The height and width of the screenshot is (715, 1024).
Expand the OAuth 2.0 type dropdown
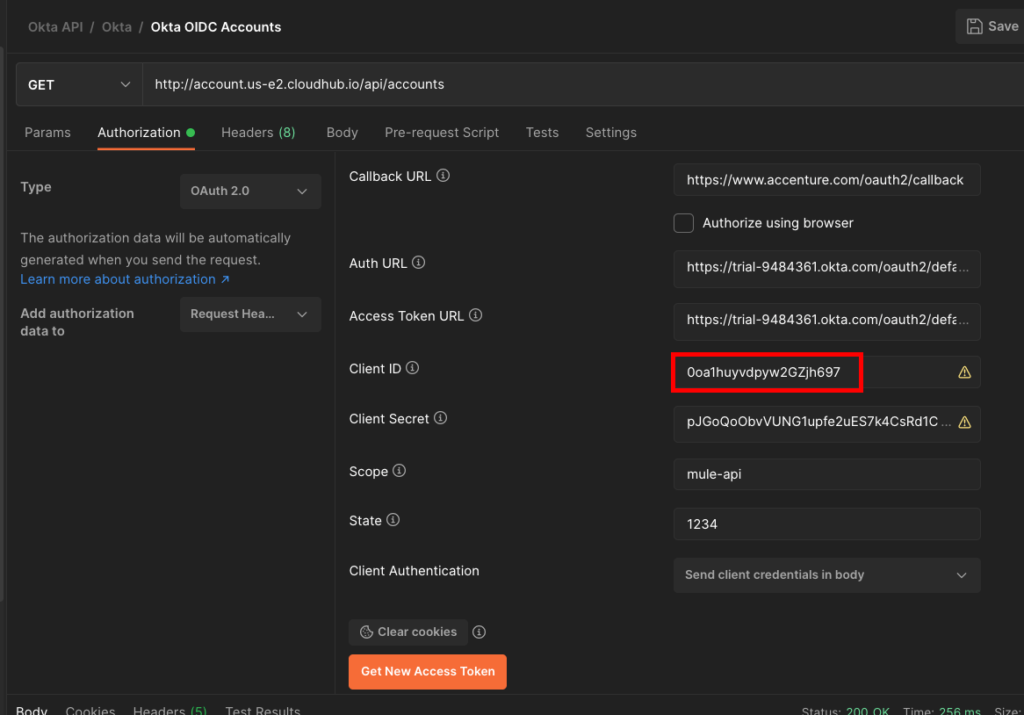coord(250,191)
